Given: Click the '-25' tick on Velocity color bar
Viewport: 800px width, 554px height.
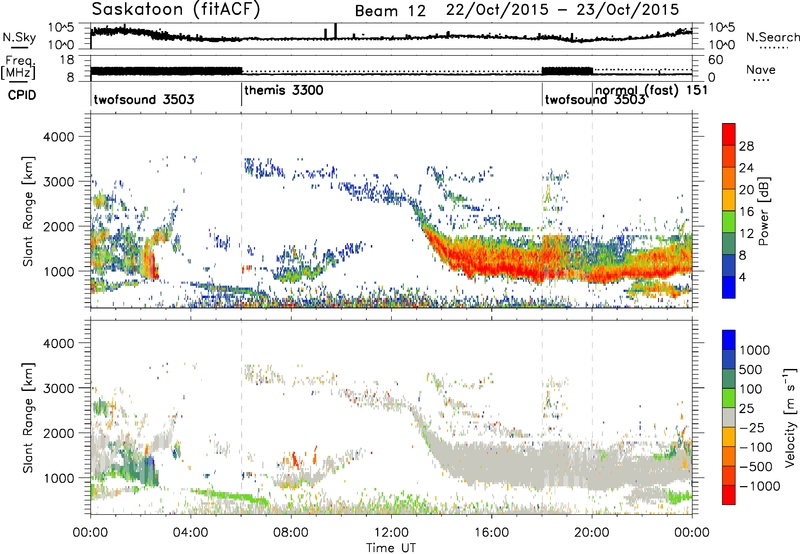Looking at the screenshot, I should pyautogui.click(x=753, y=427).
